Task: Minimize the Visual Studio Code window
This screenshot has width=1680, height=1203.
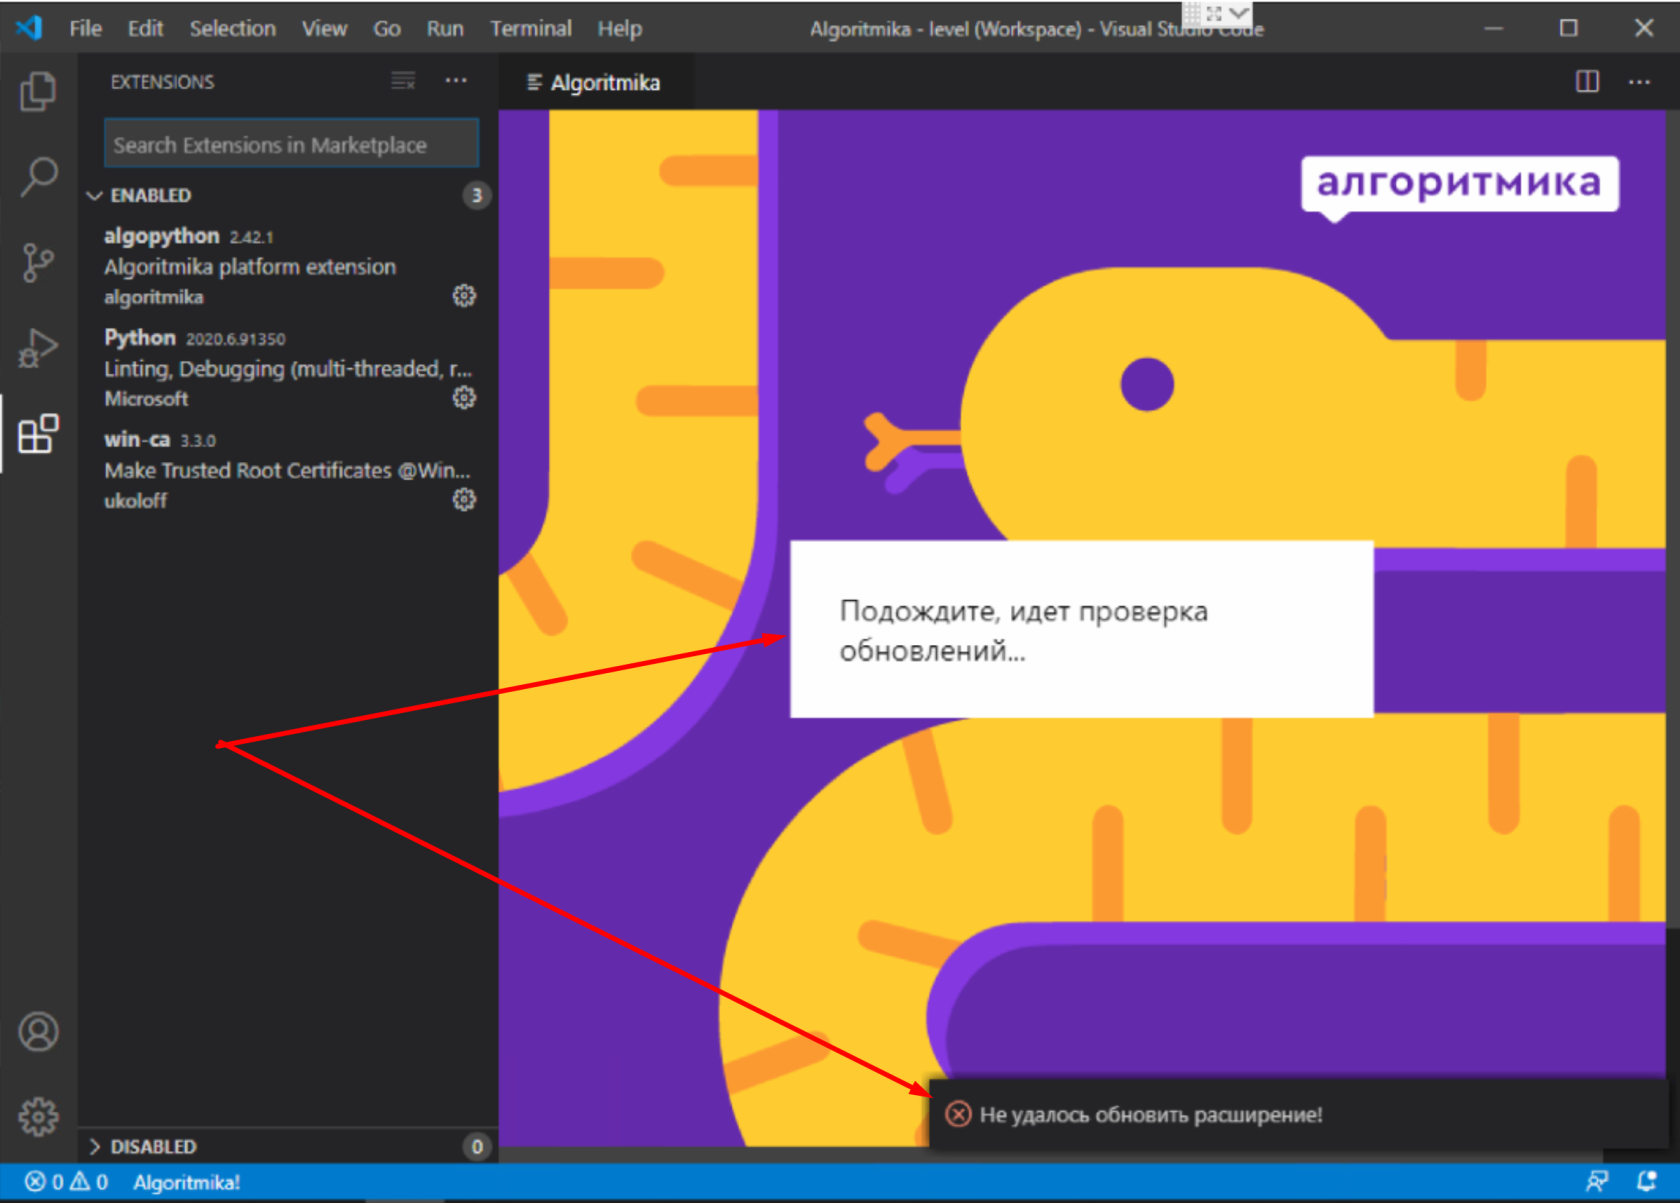Action: [x=1494, y=28]
